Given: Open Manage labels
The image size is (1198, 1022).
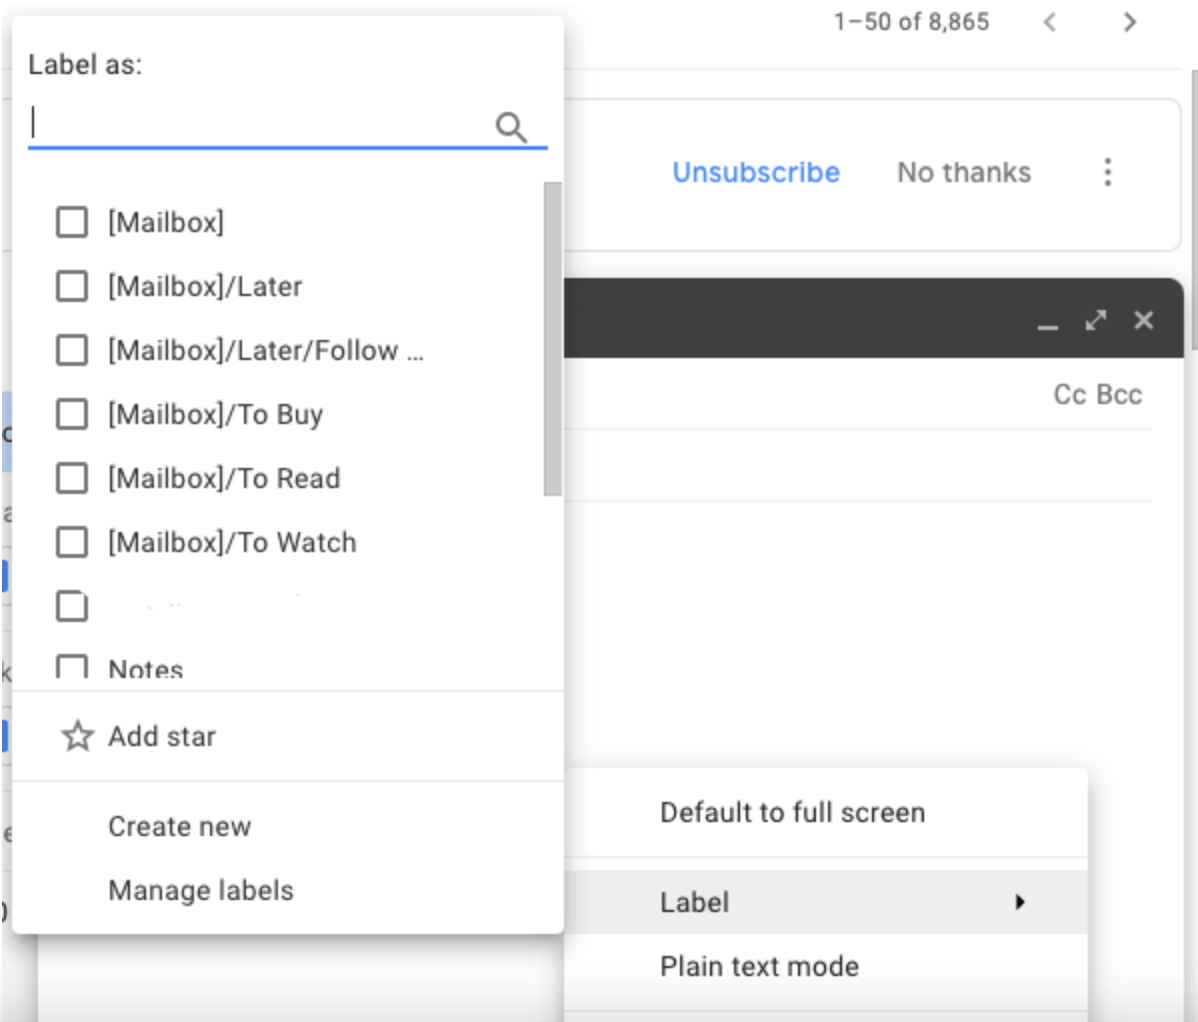Looking at the screenshot, I should click(x=201, y=890).
